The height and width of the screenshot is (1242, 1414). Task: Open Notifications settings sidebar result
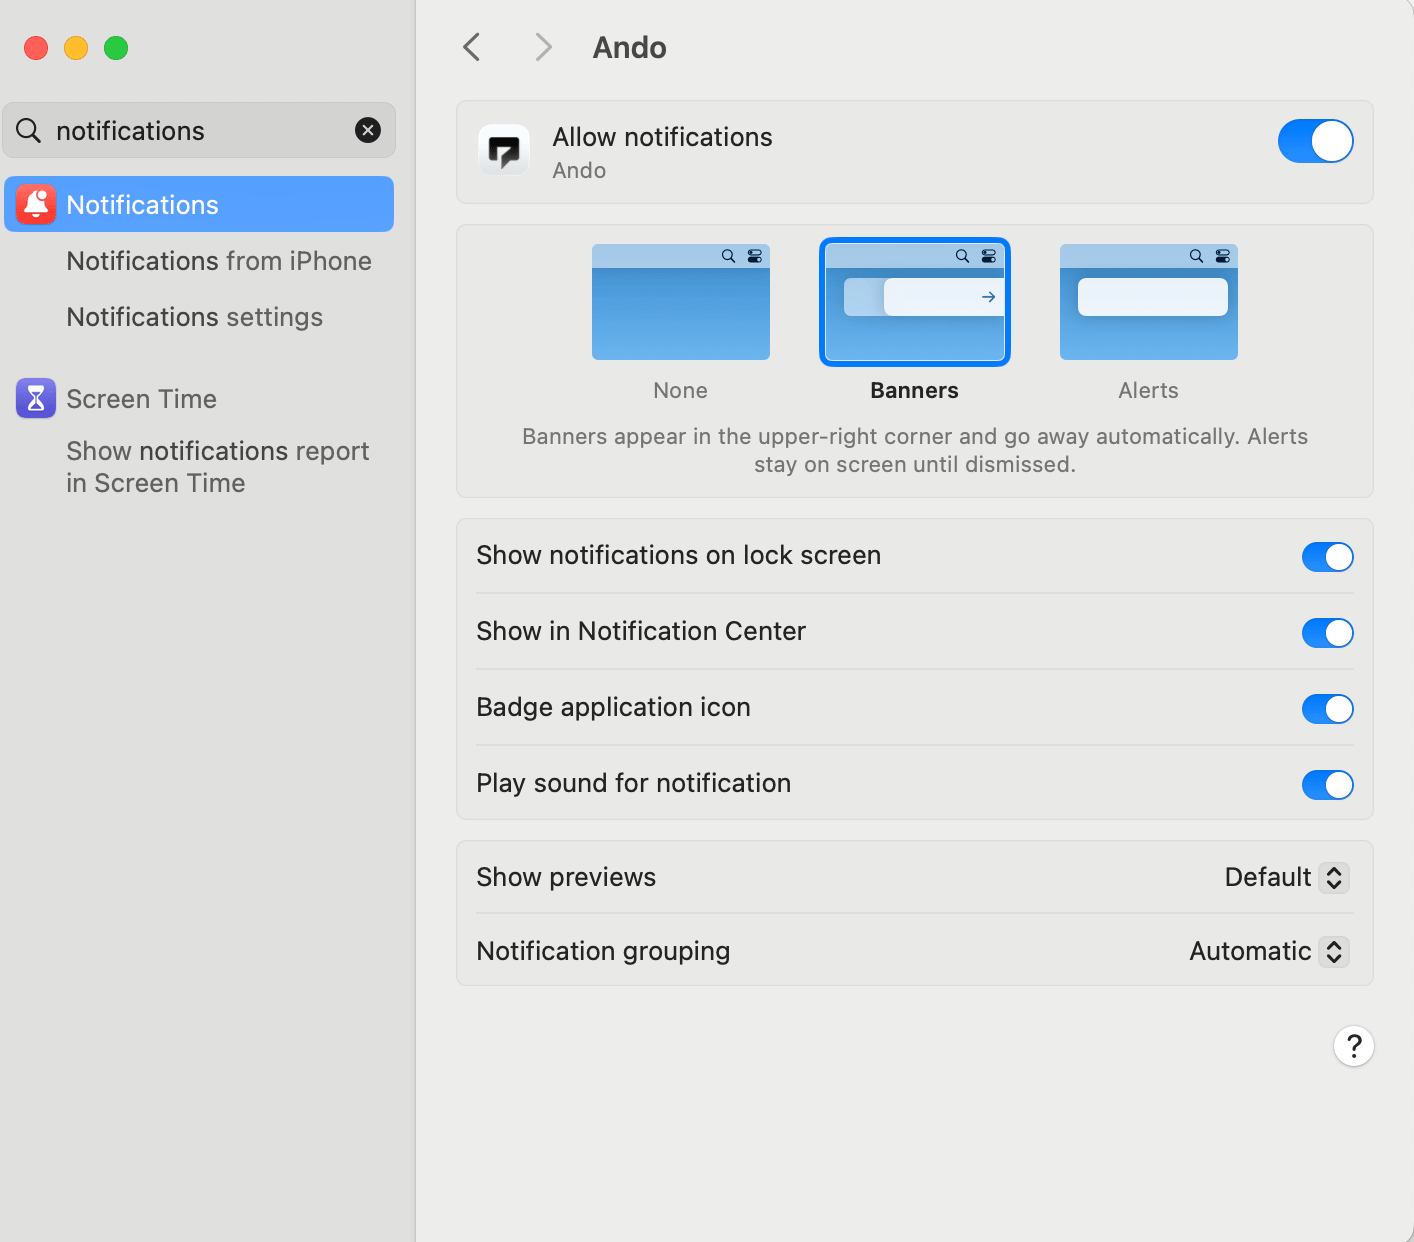(x=195, y=317)
